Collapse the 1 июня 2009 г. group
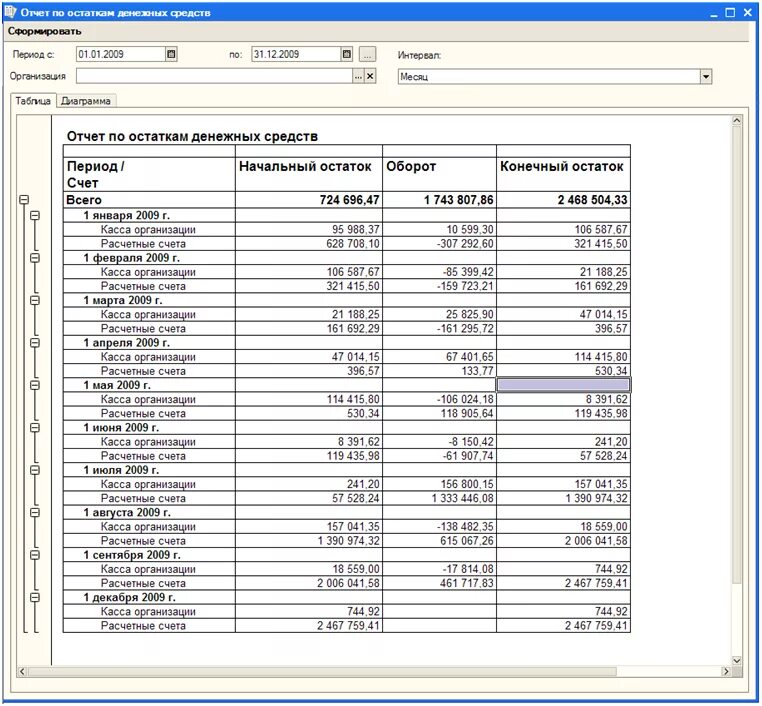 pos(35,428)
